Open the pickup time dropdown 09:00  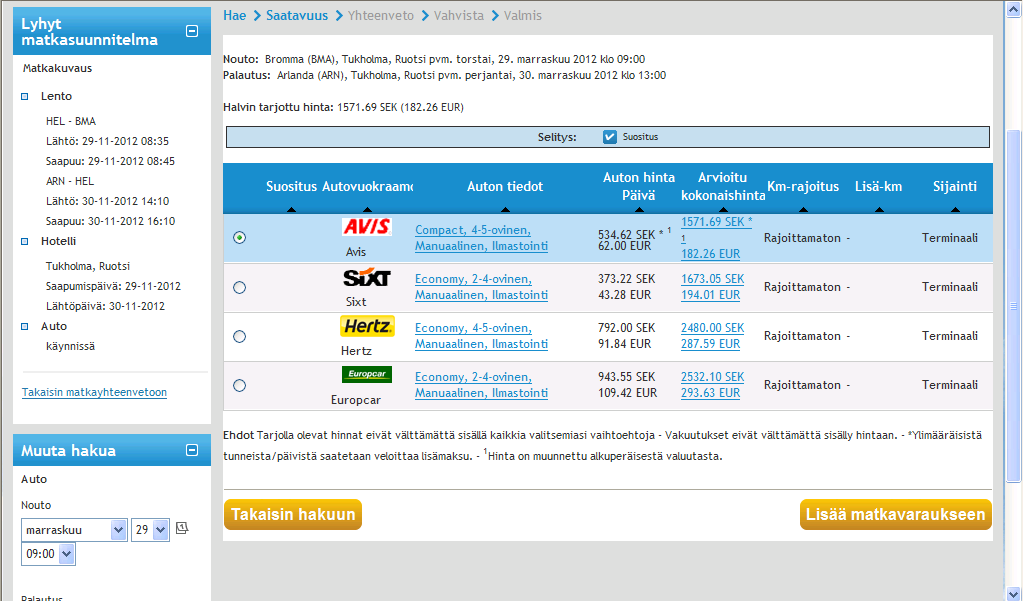[48, 554]
